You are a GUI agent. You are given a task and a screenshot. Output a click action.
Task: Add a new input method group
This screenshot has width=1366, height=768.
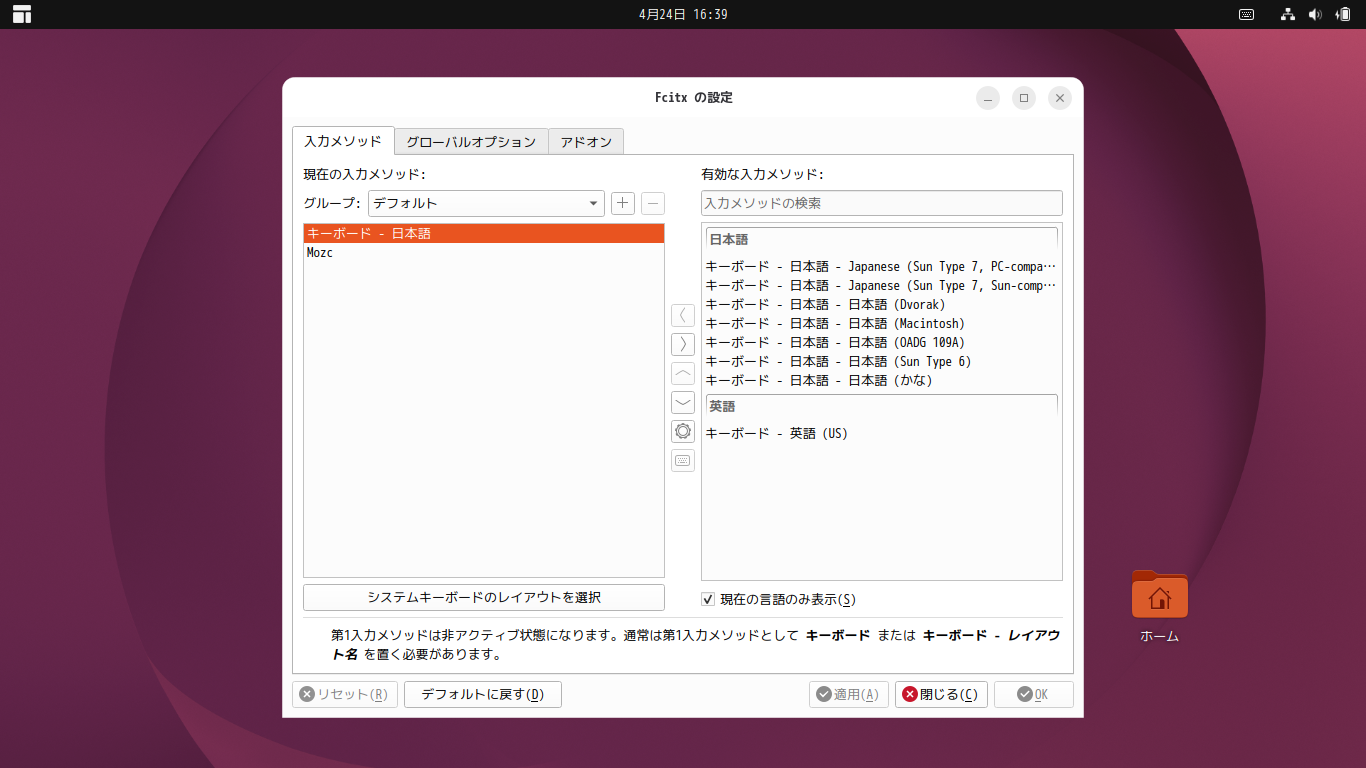click(623, 203)
